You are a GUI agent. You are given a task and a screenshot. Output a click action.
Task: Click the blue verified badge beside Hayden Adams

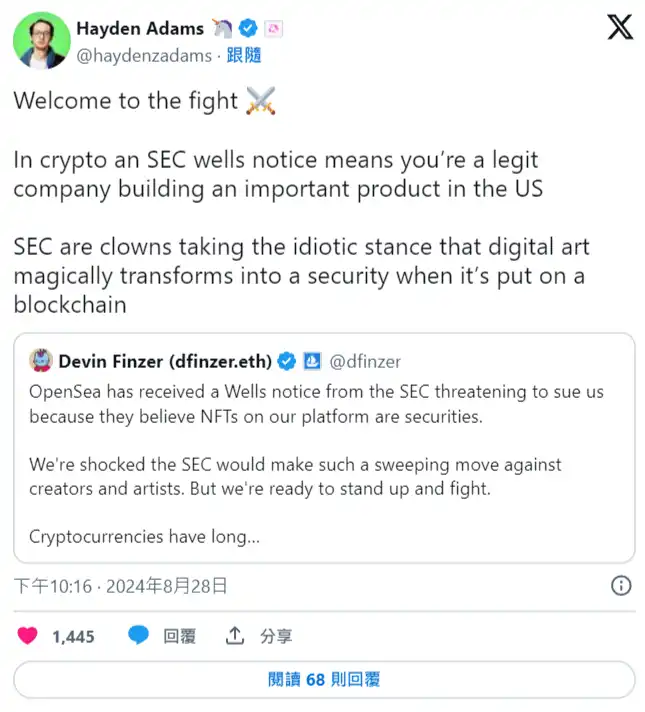(250, 28)
